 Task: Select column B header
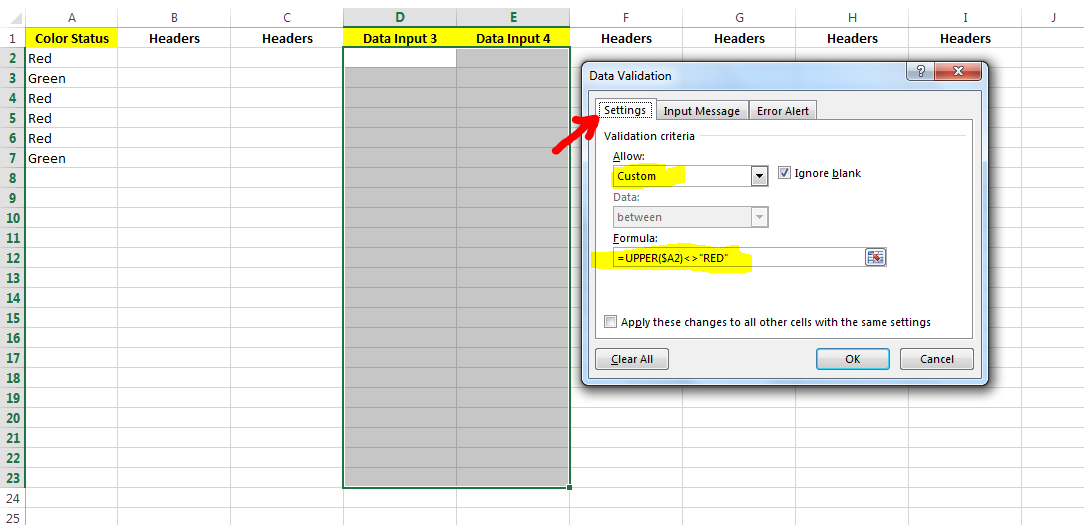point(174,17)
